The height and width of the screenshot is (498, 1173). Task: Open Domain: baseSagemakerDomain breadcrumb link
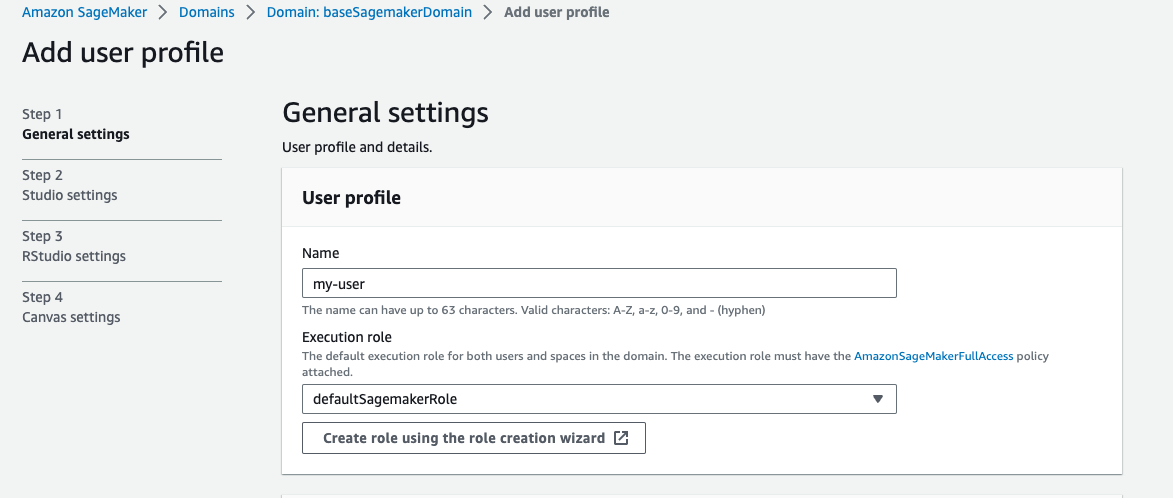(x=370, y=13)
